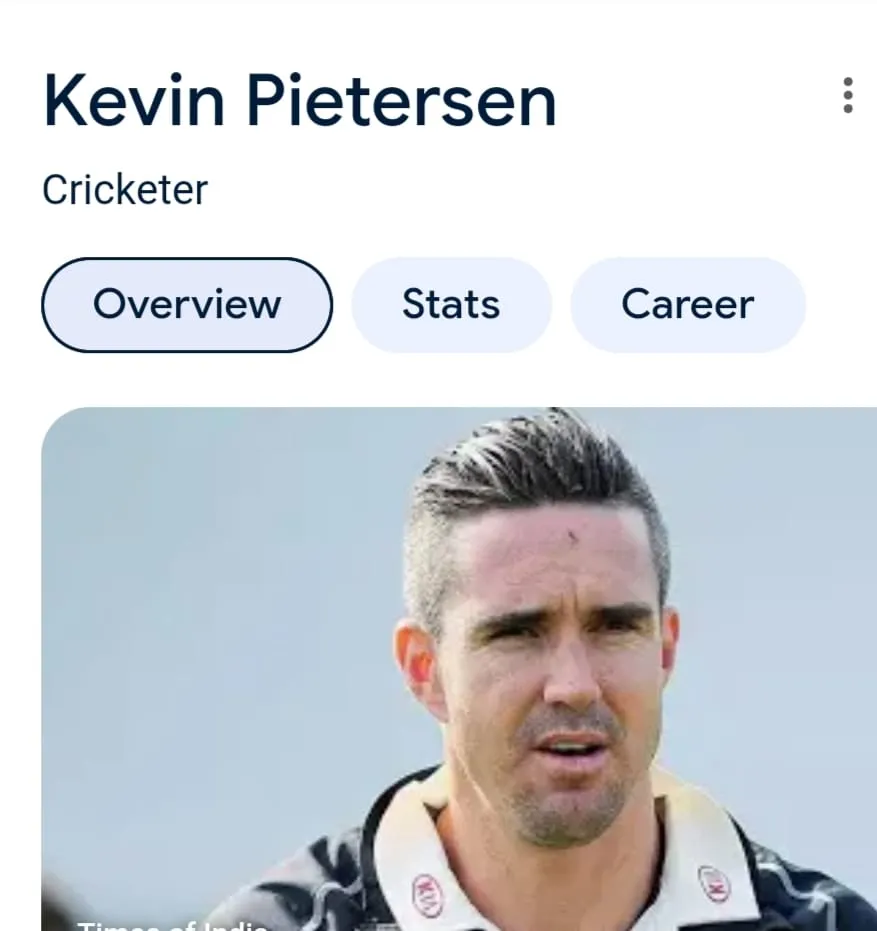
Task: Click the Cricketer subtitle text
Action: 125,190
